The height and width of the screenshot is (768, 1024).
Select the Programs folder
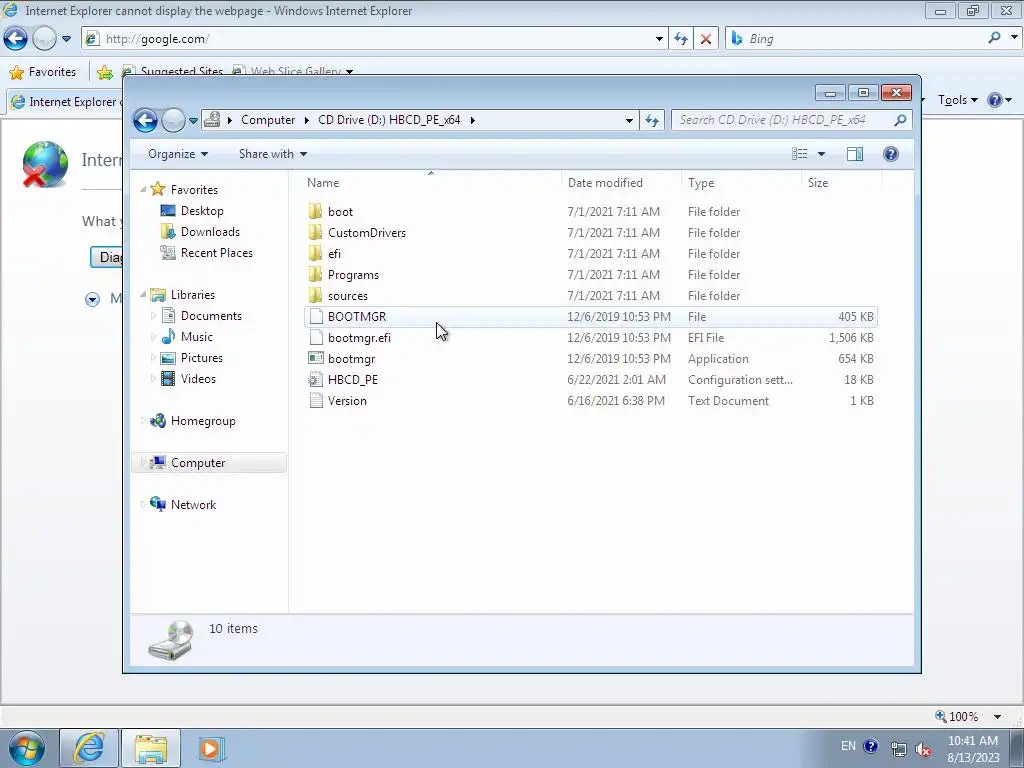click(x=590, y=275)
